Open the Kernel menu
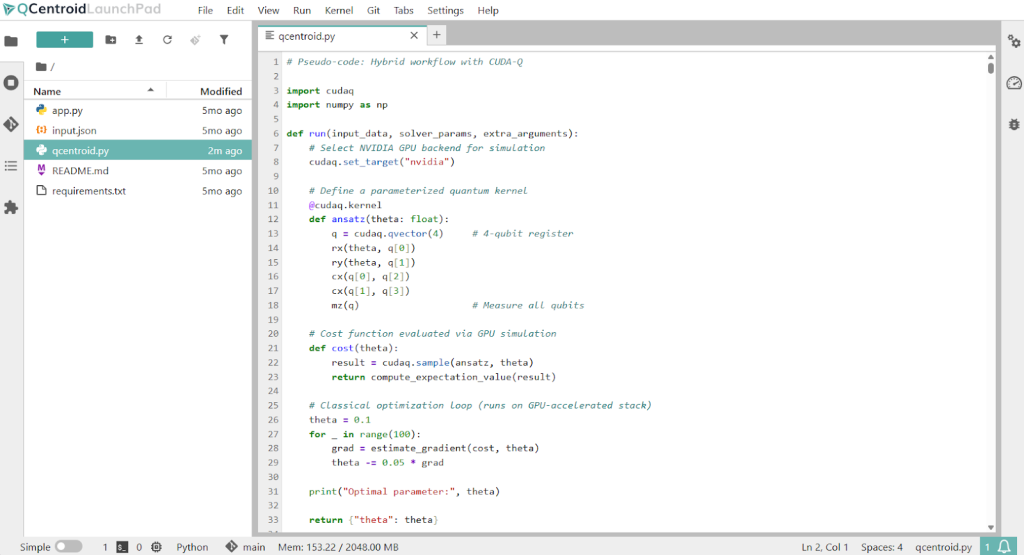 (338, 10)
